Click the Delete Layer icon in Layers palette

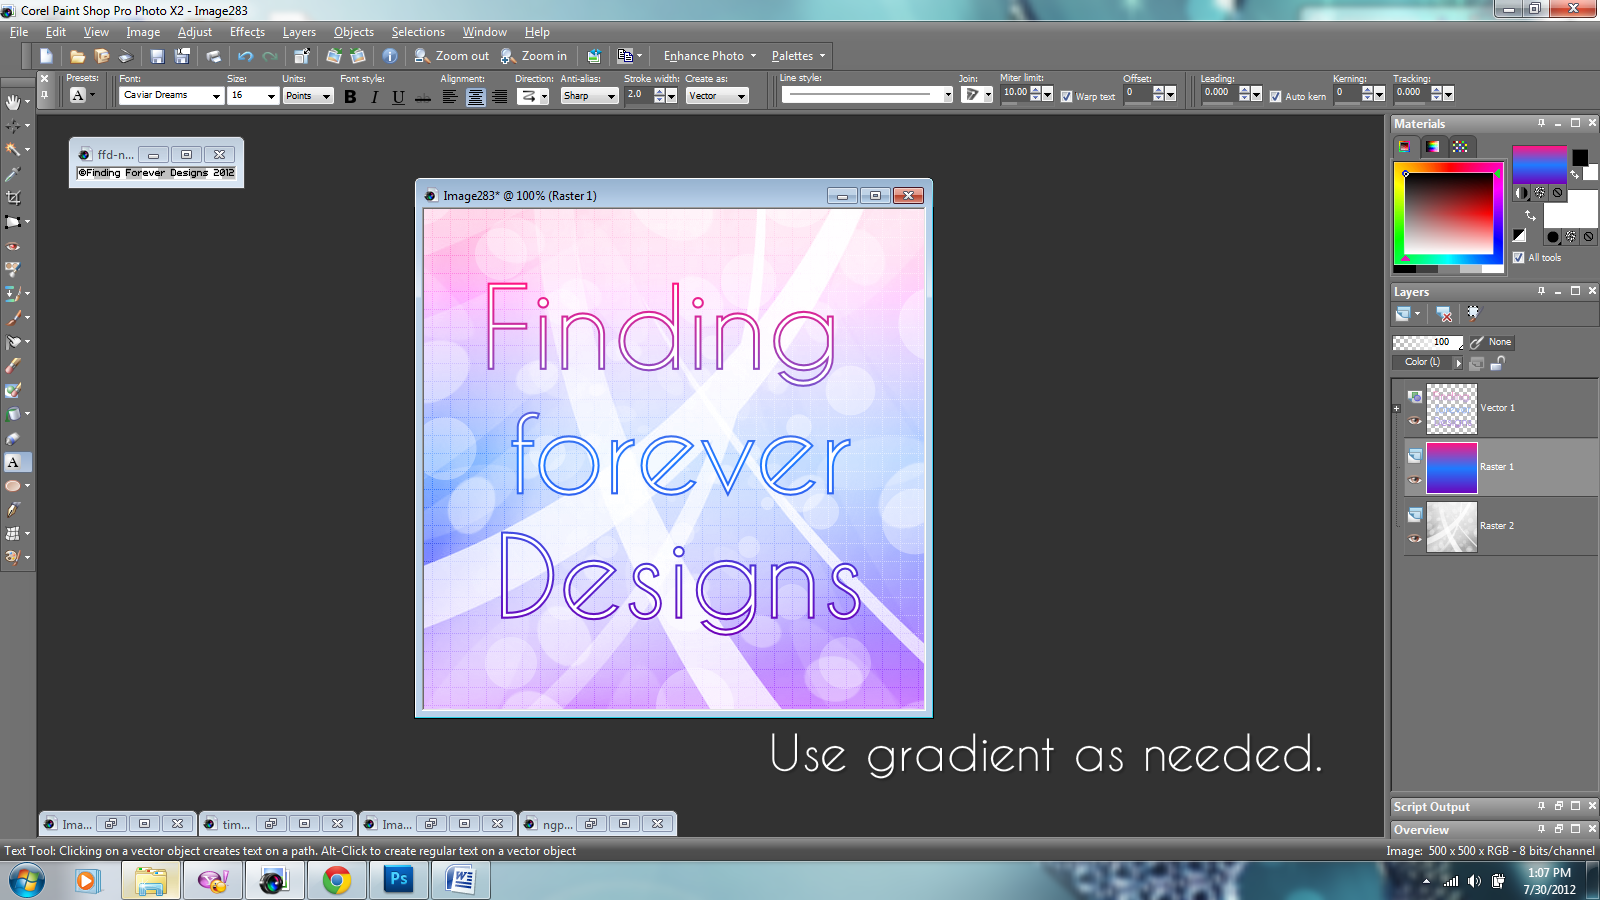[1443, 313]
